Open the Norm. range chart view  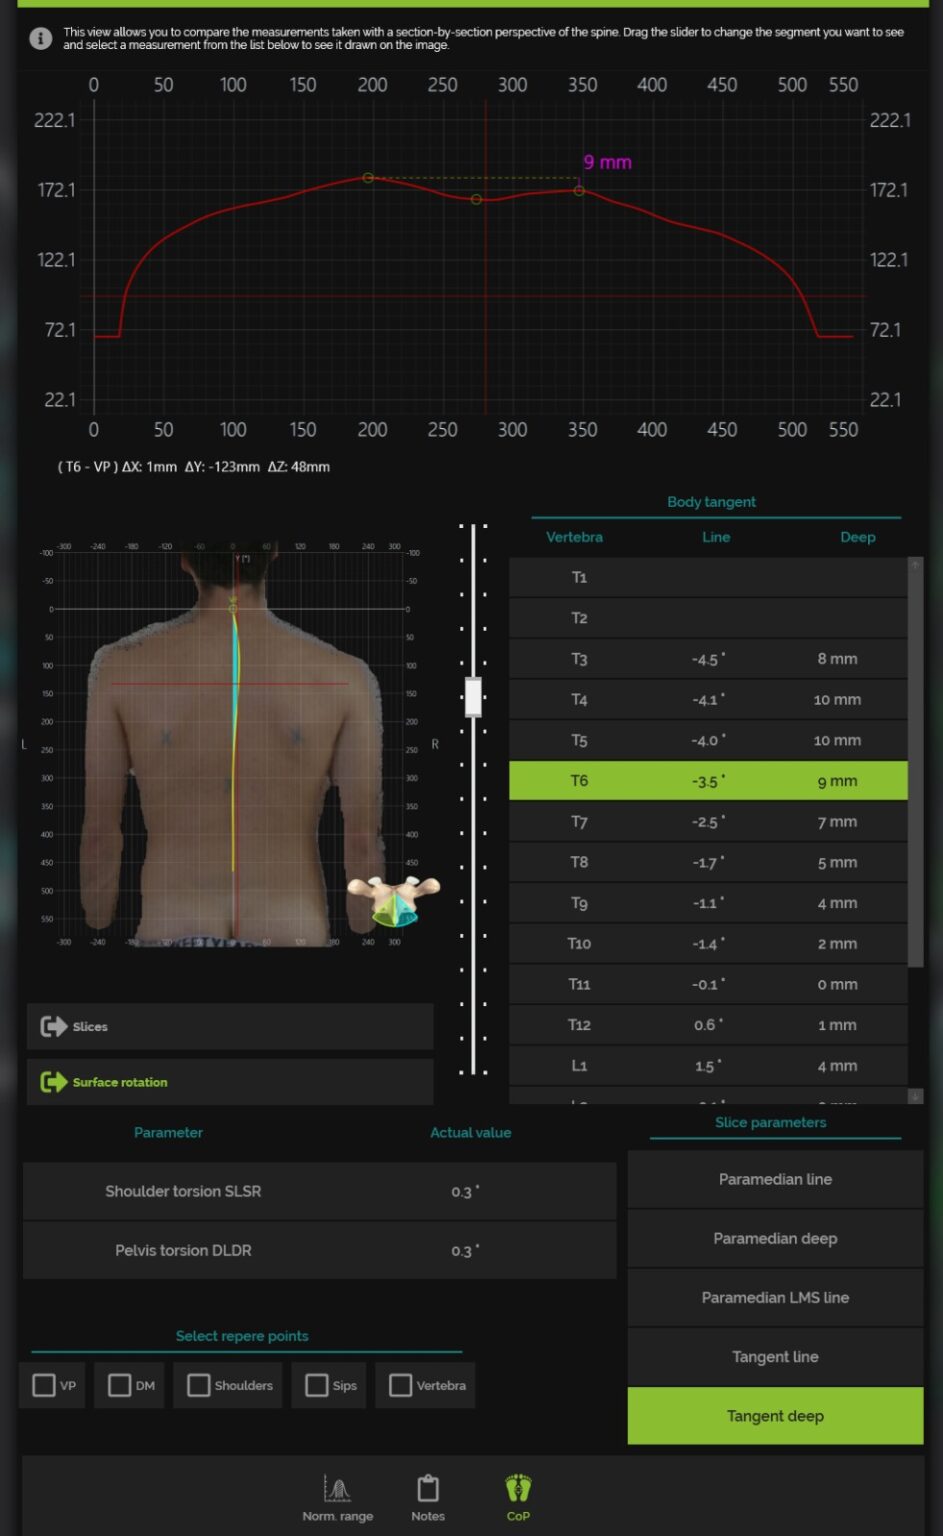(337, 1494)
